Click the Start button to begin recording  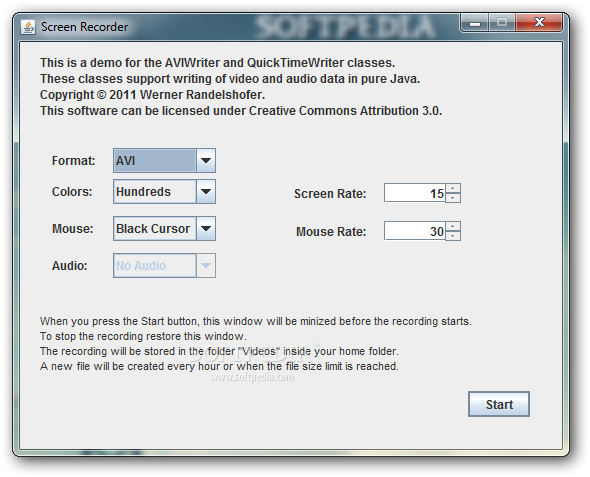(499, 404)
